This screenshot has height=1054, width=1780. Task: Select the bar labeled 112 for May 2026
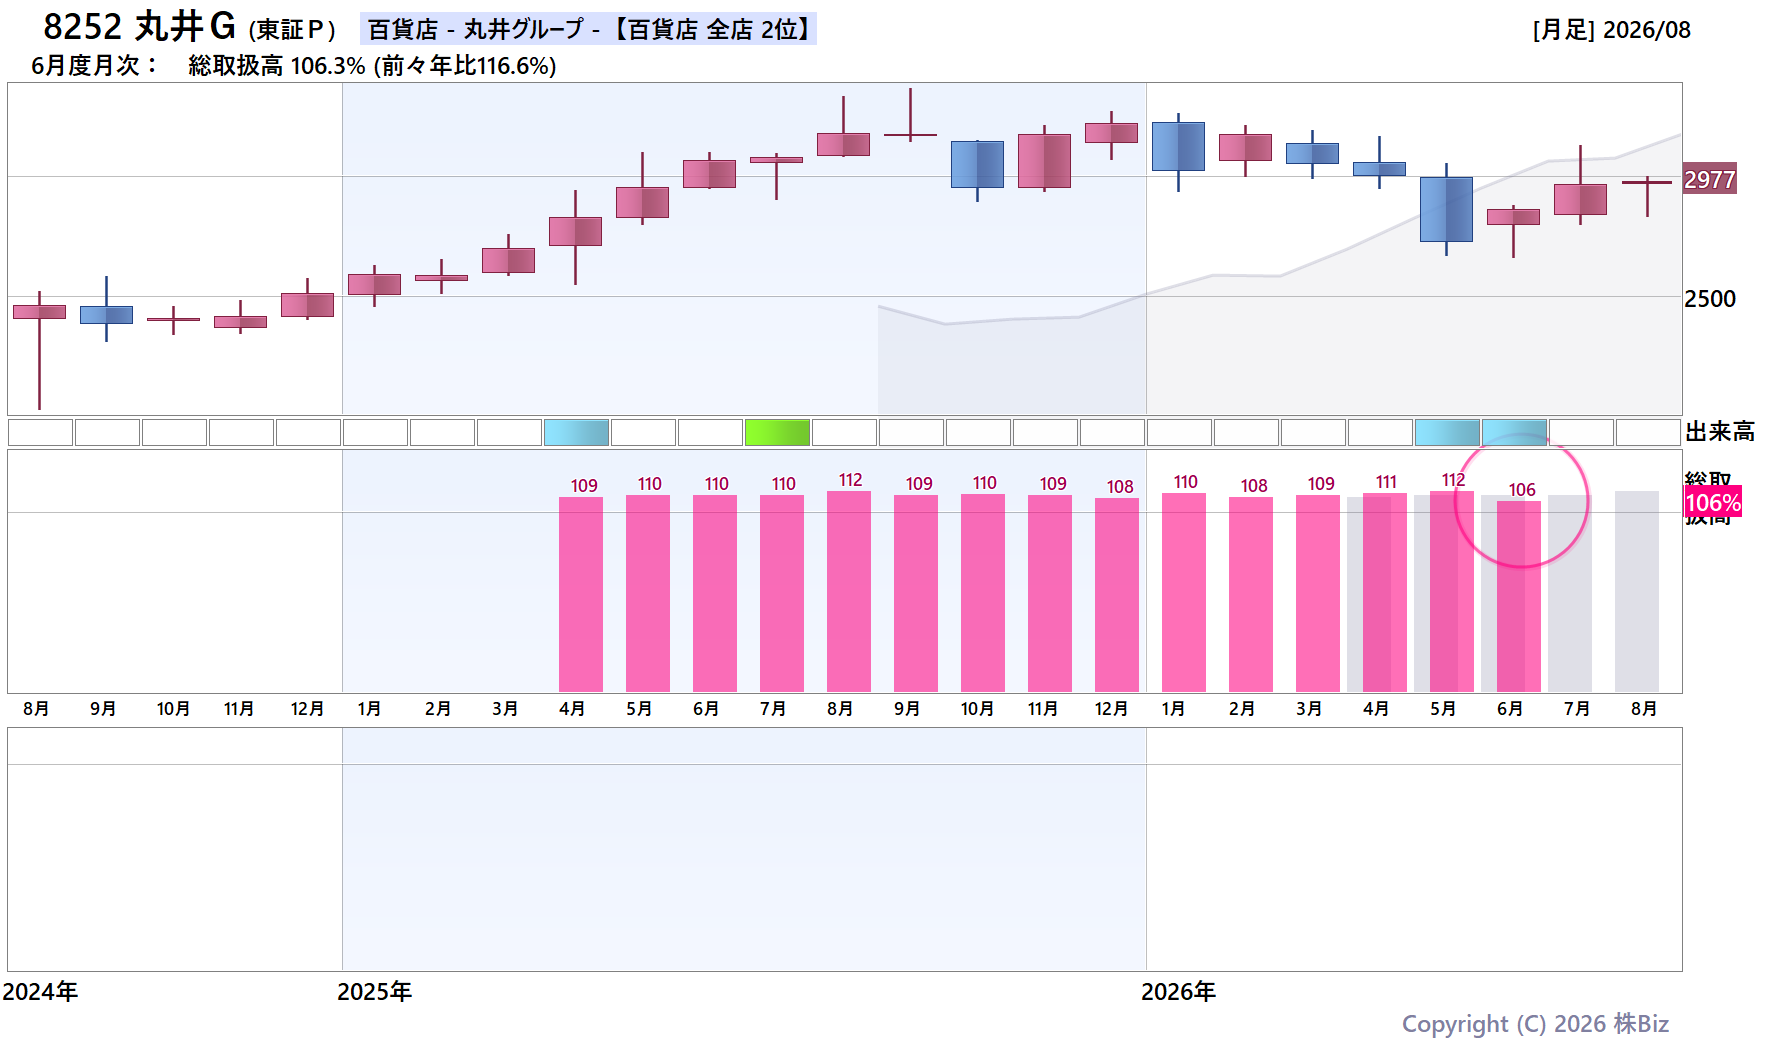pyautogui.click(x=1452, y=591)
